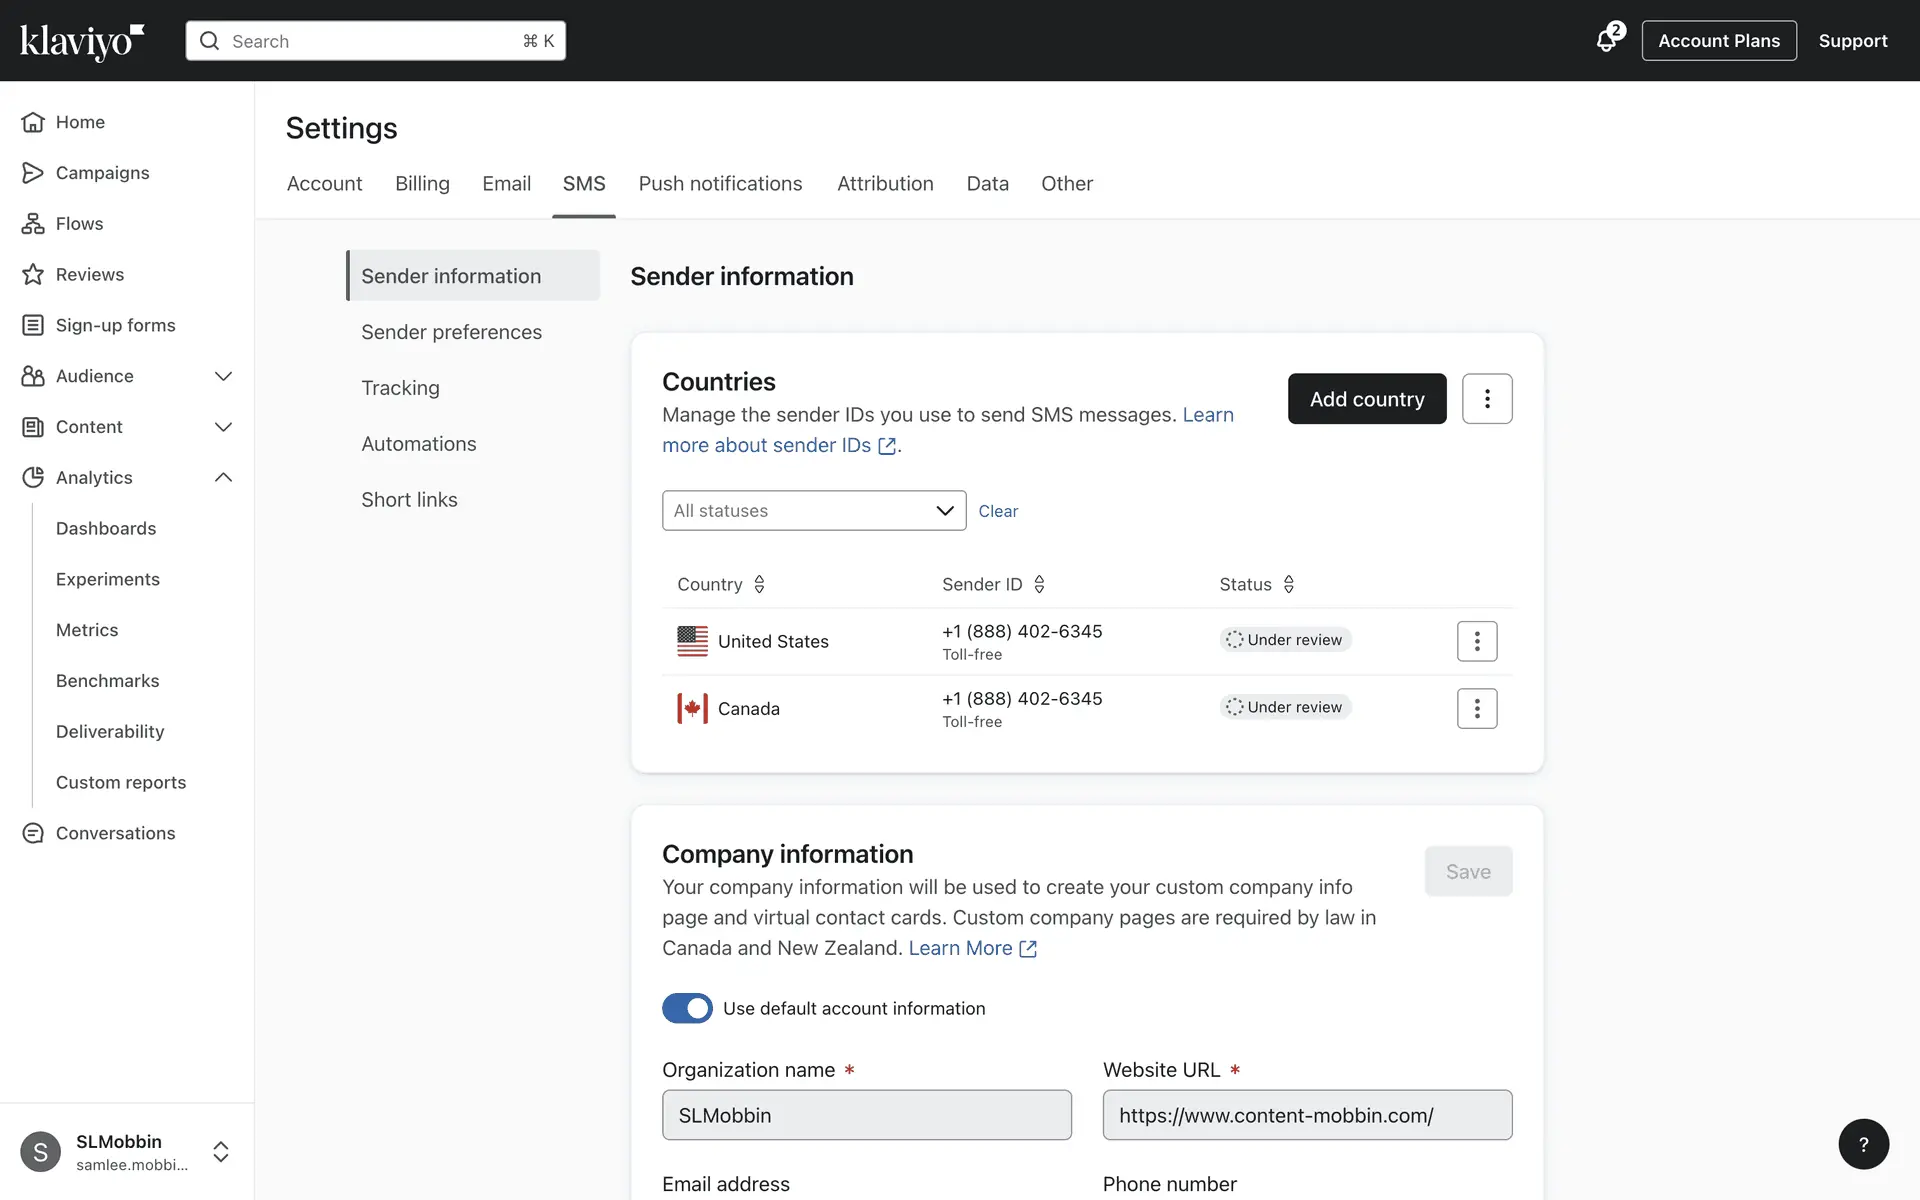The height and width of the screenshot is (1200, 1920).
Task: Open the notifications bell icon
Action: [x=1607, y=40]
